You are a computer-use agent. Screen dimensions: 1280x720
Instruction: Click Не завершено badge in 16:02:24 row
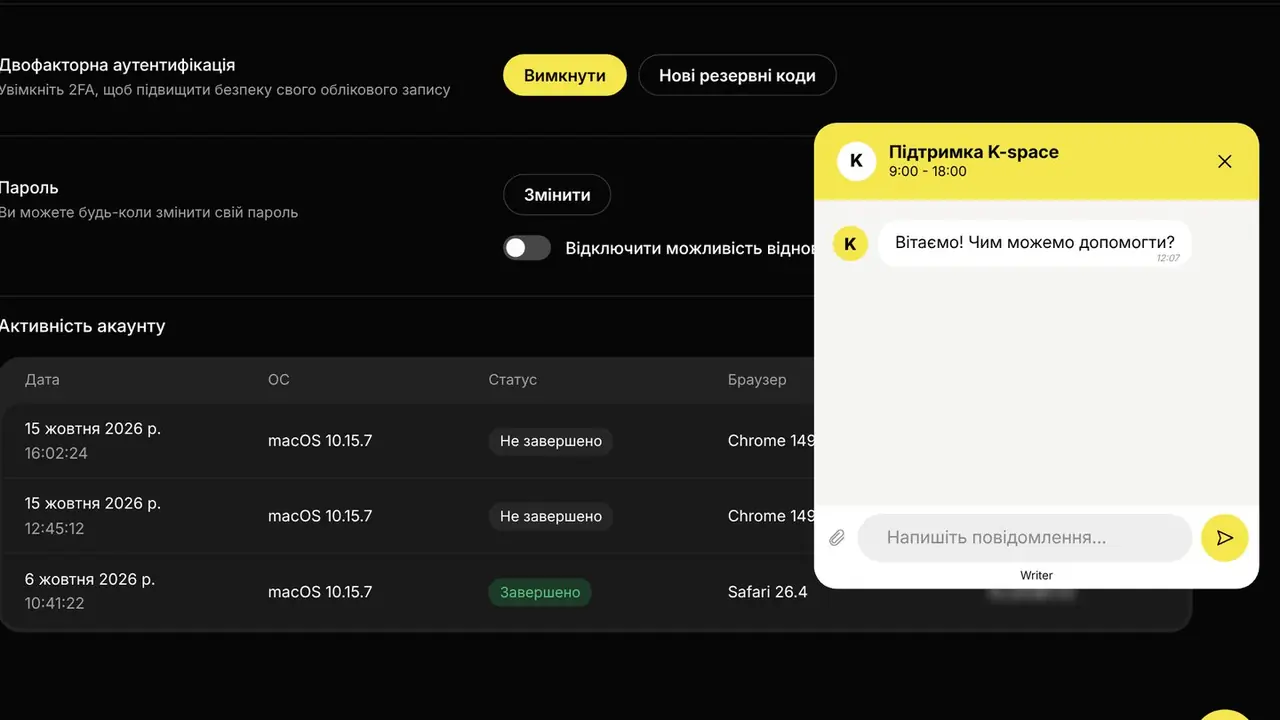551,441
